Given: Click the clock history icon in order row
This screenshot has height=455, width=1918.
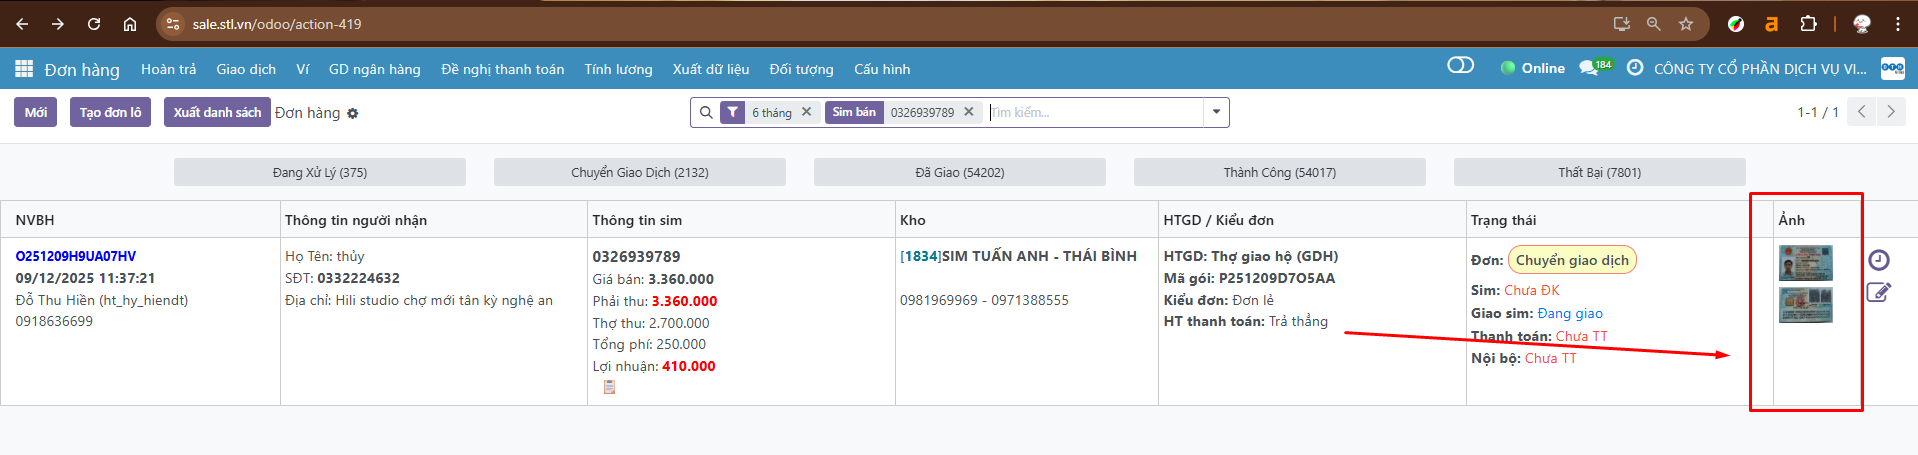Looking at the screenshot, I should pos(1879,260).
